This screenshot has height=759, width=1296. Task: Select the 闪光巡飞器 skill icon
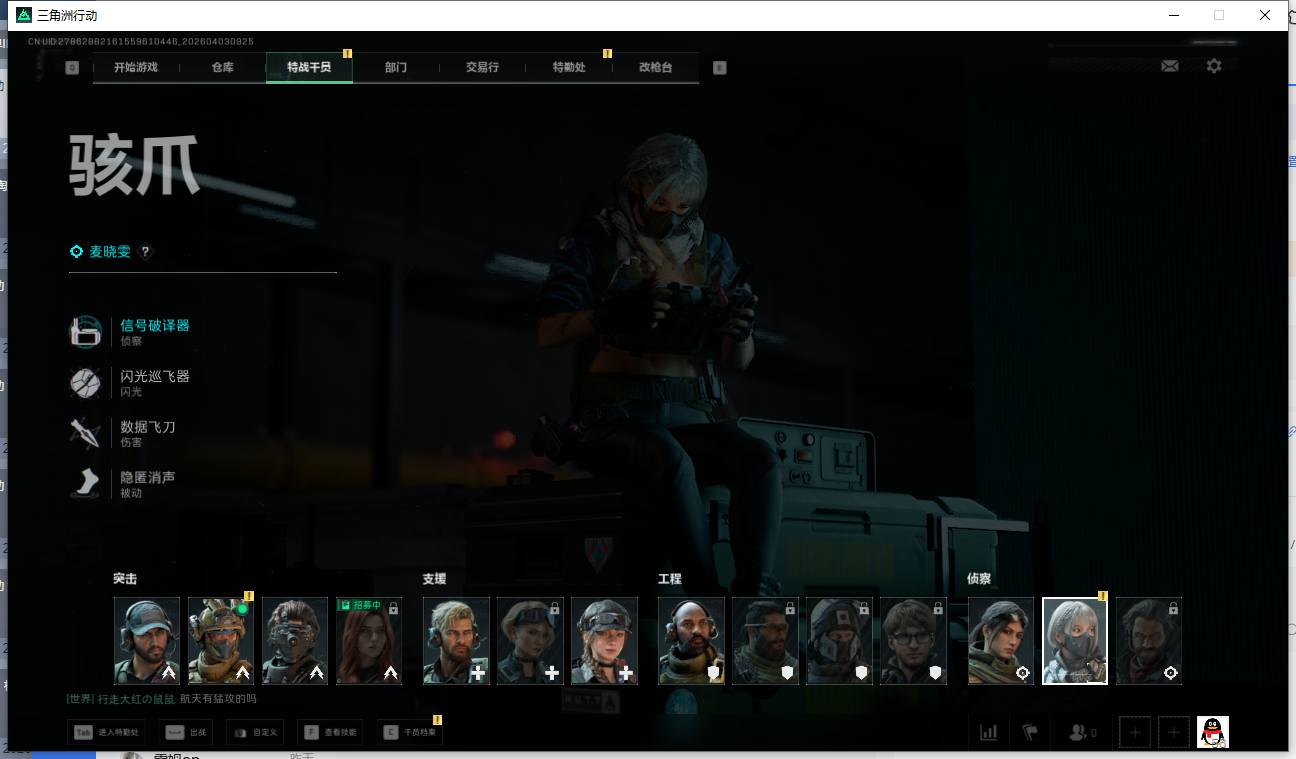pos(85,383)
